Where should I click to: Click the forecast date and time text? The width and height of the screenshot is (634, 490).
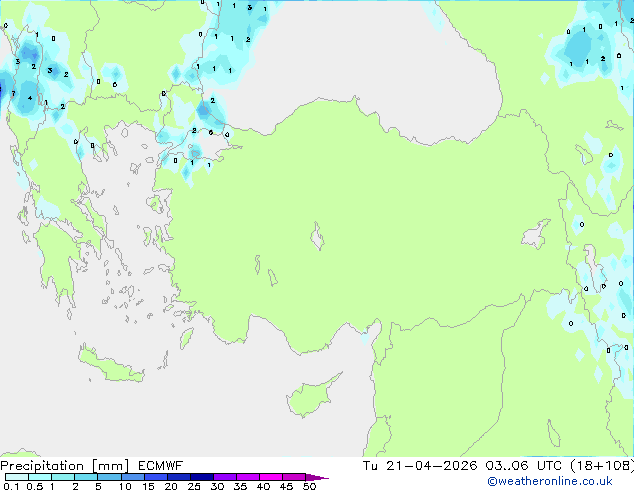click(x=450, y=465)
